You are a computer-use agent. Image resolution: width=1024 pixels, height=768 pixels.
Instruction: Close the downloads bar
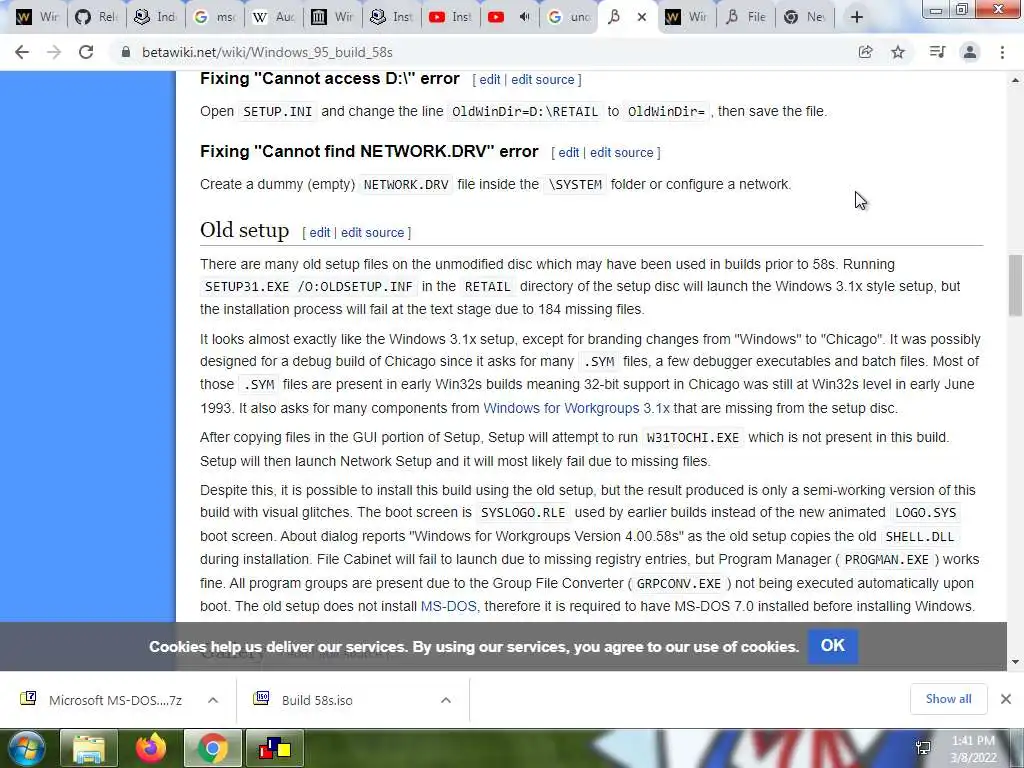tap(1006, 699)
